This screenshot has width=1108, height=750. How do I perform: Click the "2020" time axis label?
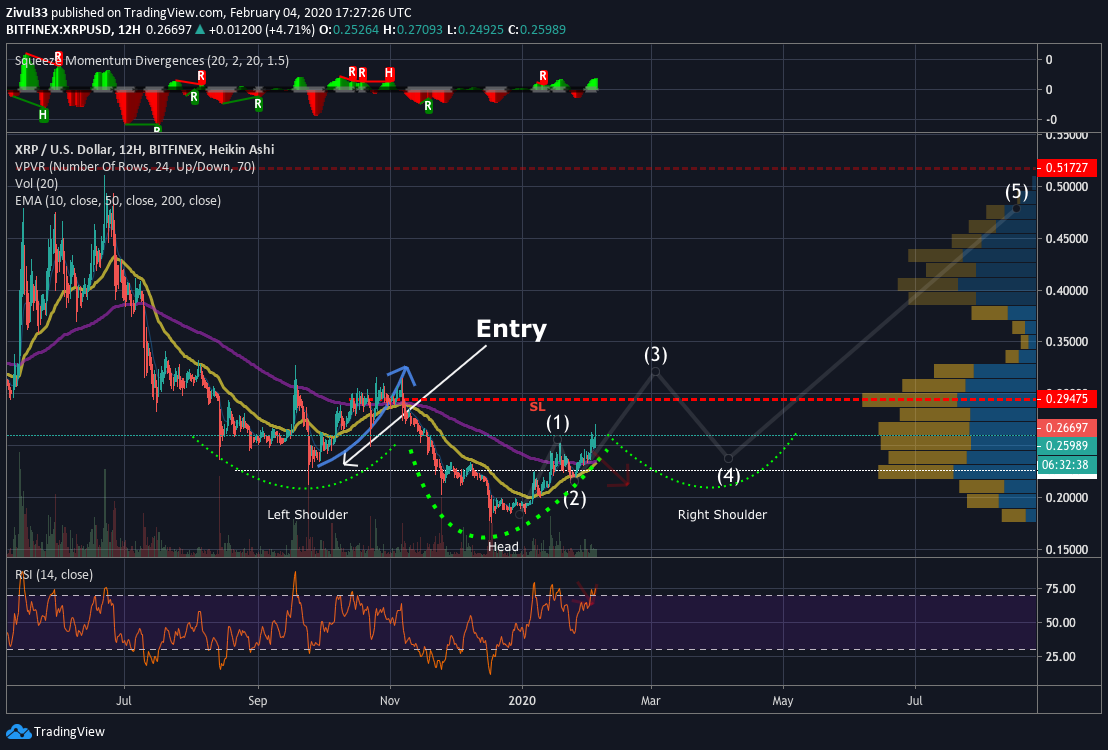point(522,701)
